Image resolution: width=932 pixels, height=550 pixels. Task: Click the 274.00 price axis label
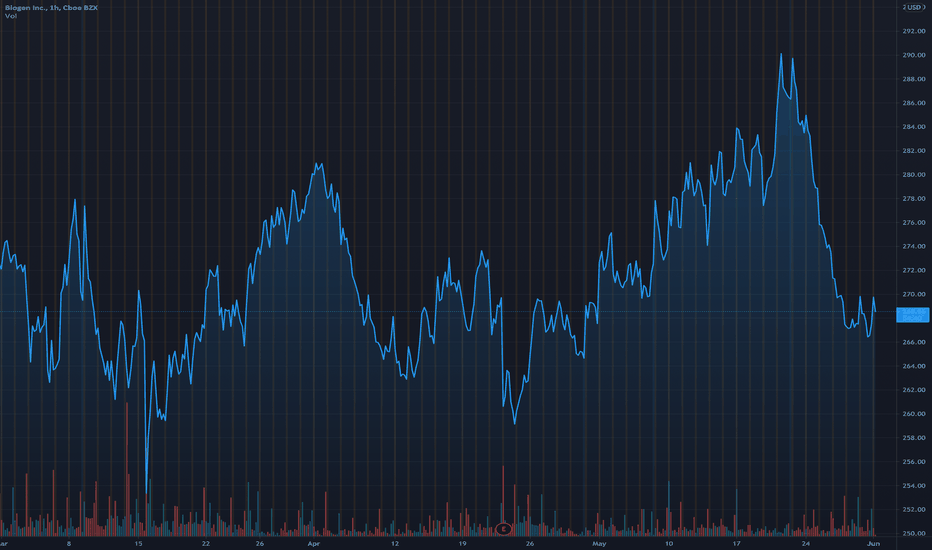[914, 246]
